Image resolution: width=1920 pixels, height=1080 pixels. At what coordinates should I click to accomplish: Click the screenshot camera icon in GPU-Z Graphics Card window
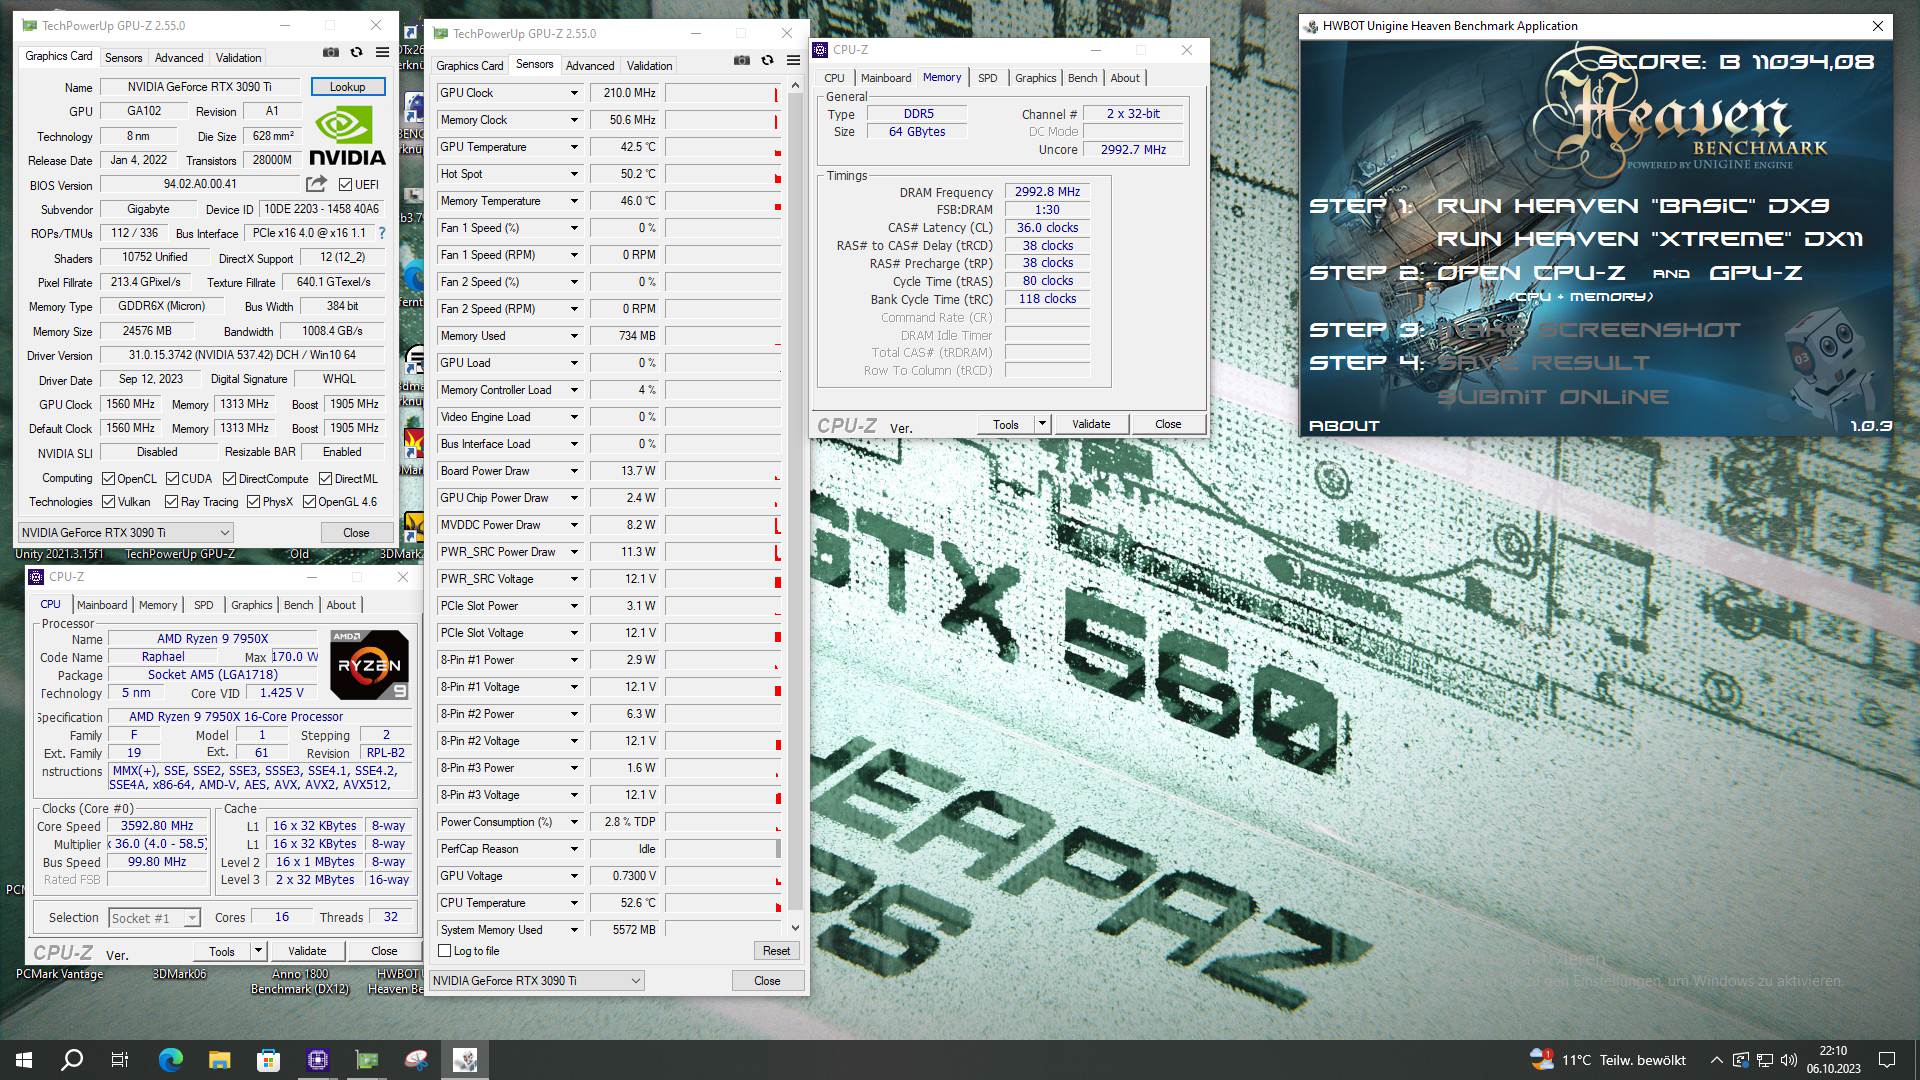point(331,53)
